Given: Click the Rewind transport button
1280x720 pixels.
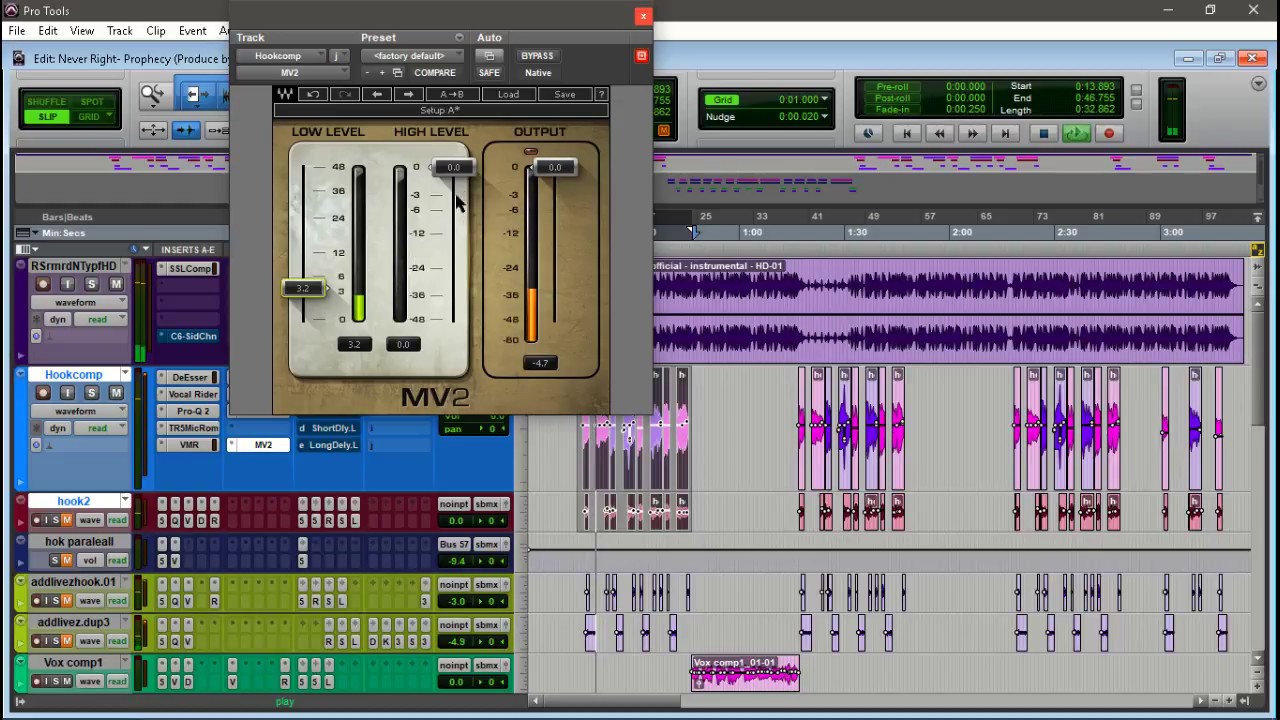Looking at the screenshot, I should tap(939, 133).
